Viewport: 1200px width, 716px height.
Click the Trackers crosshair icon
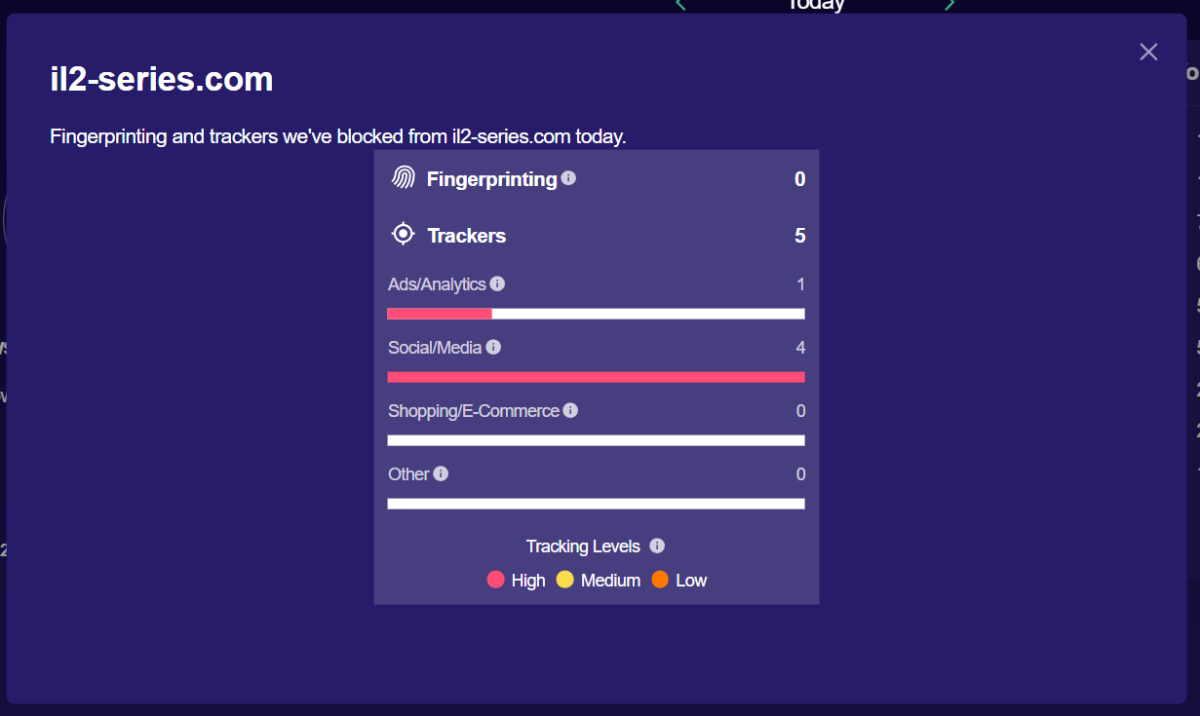pos(403,234)
